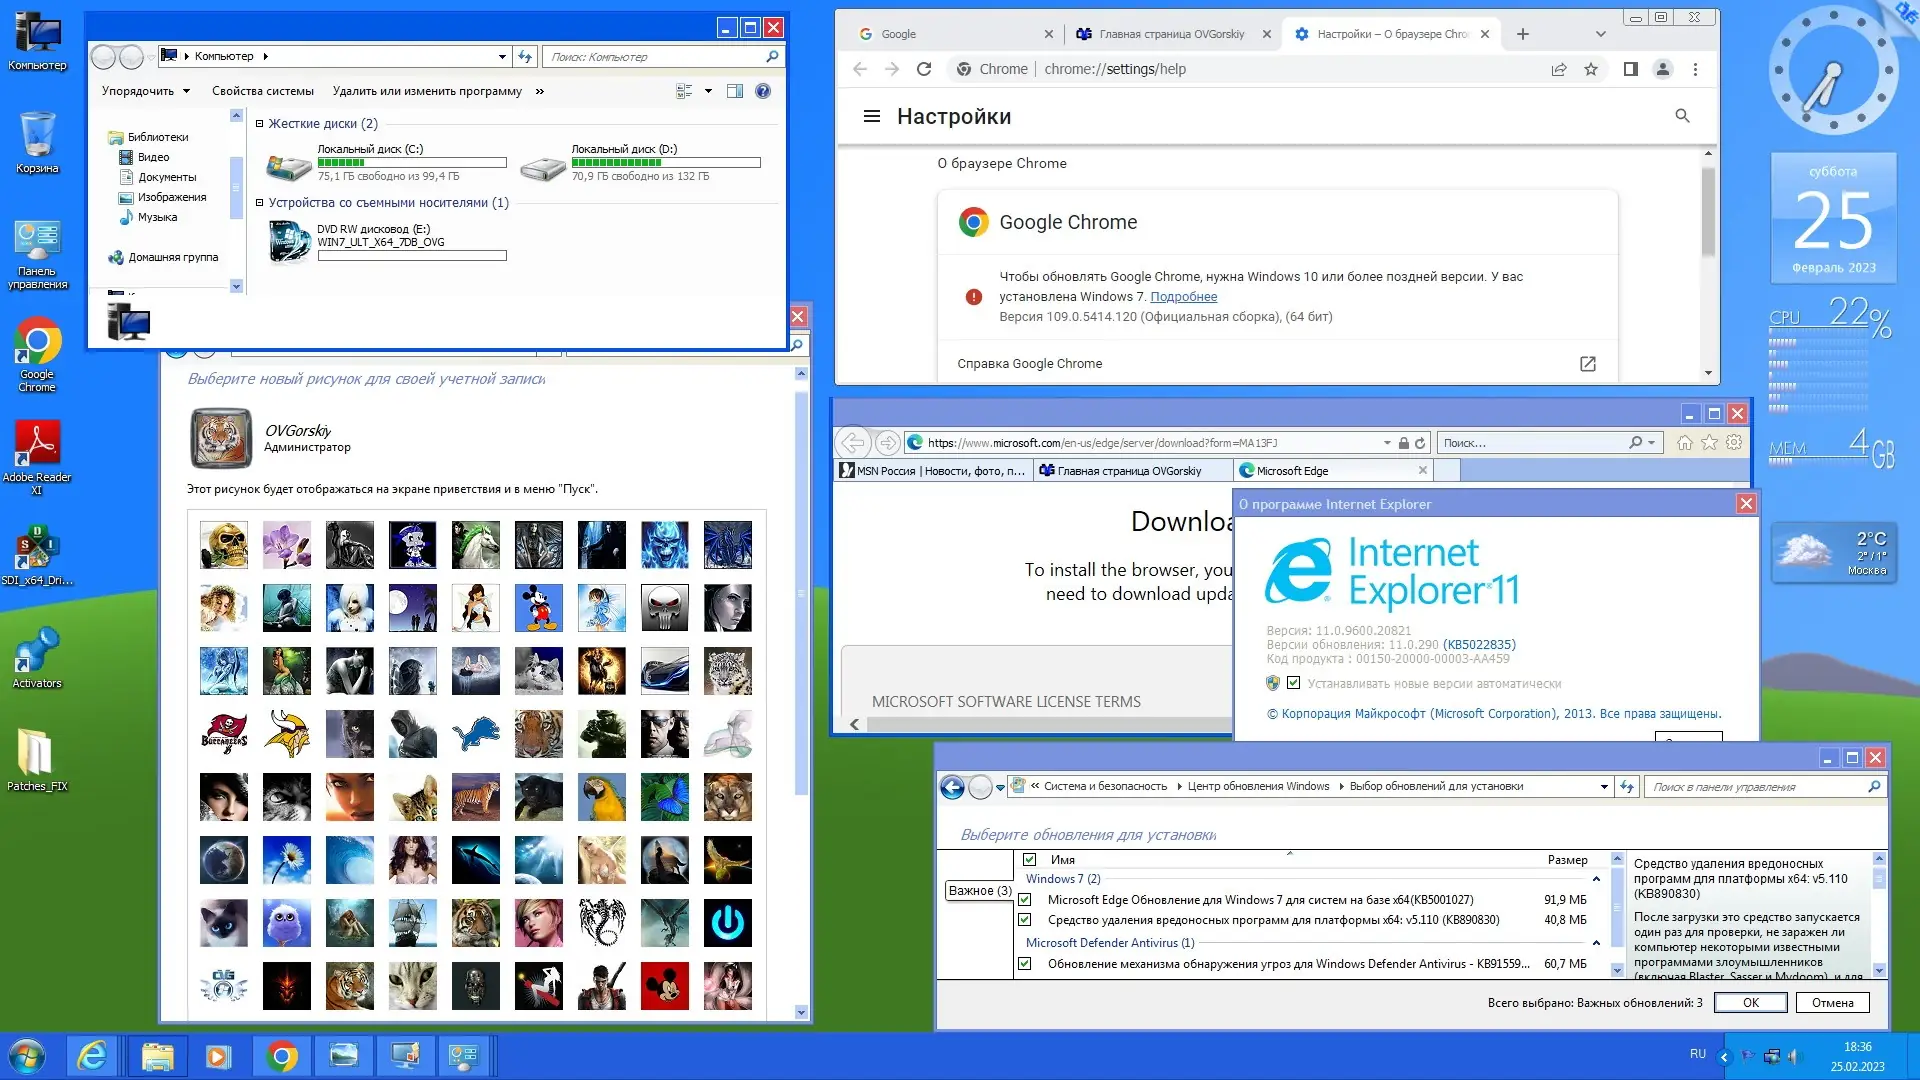Screen dimensions: 1920x1080
Task: Open Chrome side panel icon
Action: 1630,69
